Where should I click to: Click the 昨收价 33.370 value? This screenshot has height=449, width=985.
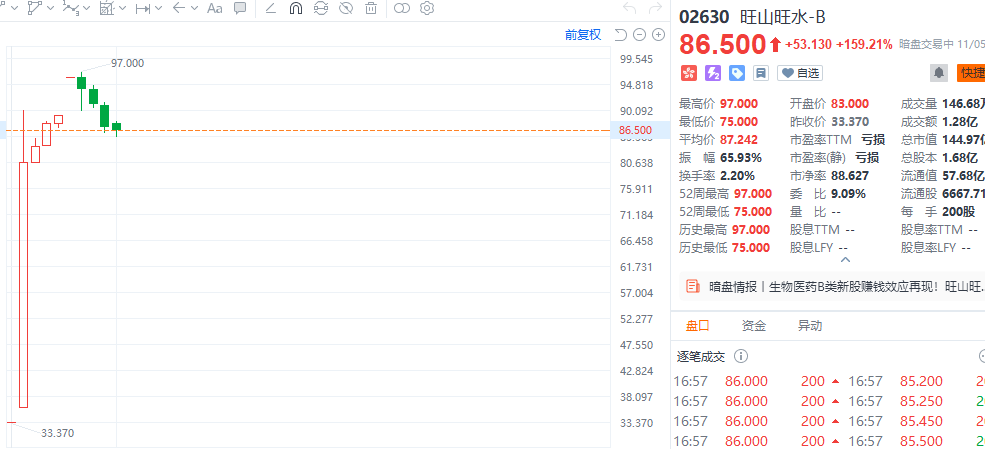click(x=849, y=121)
